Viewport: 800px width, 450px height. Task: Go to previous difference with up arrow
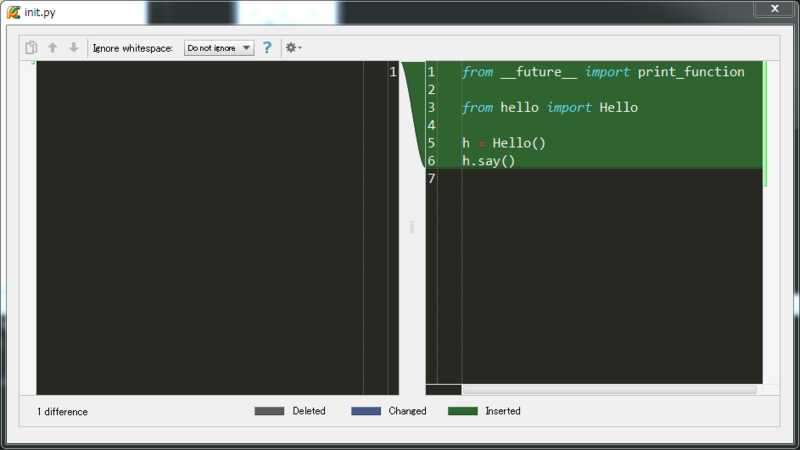[x=53, y=47]
